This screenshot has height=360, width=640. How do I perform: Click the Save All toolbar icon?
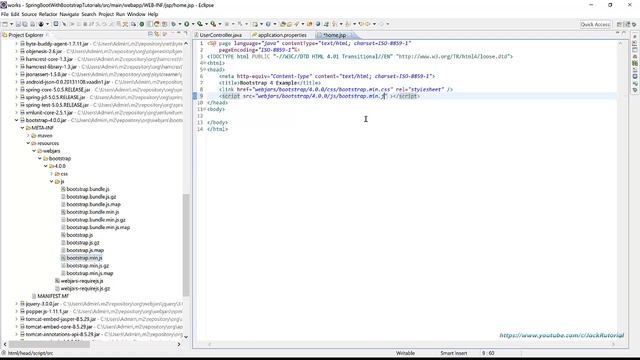25,24
